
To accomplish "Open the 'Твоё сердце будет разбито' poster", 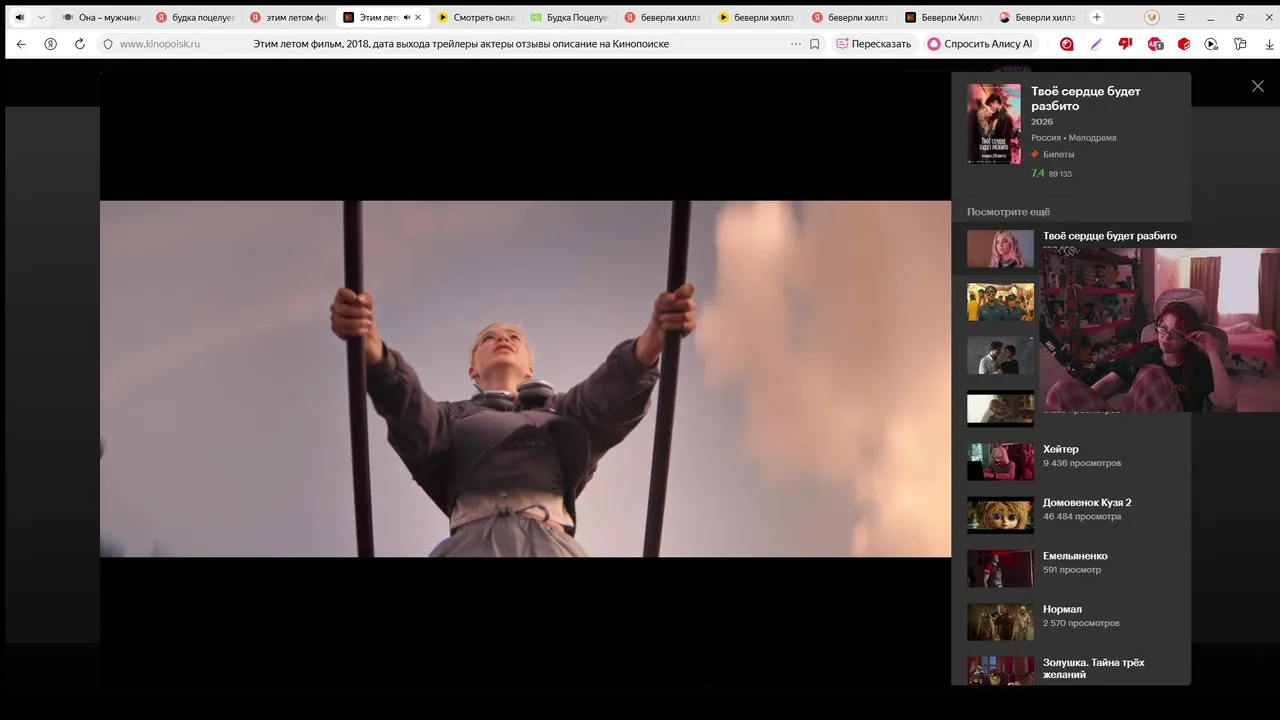I will (x=994, y=123).
